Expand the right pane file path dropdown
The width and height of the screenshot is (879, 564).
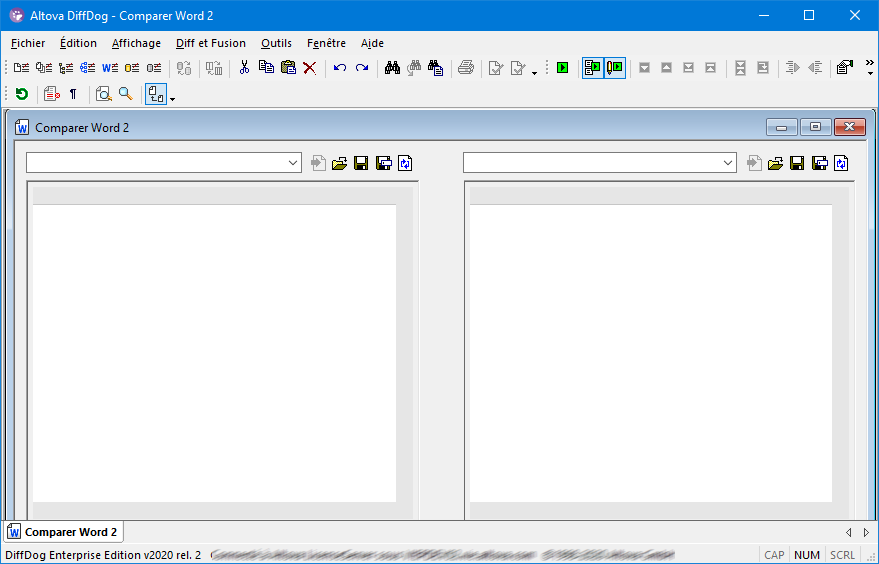click(x=729, y=163)
